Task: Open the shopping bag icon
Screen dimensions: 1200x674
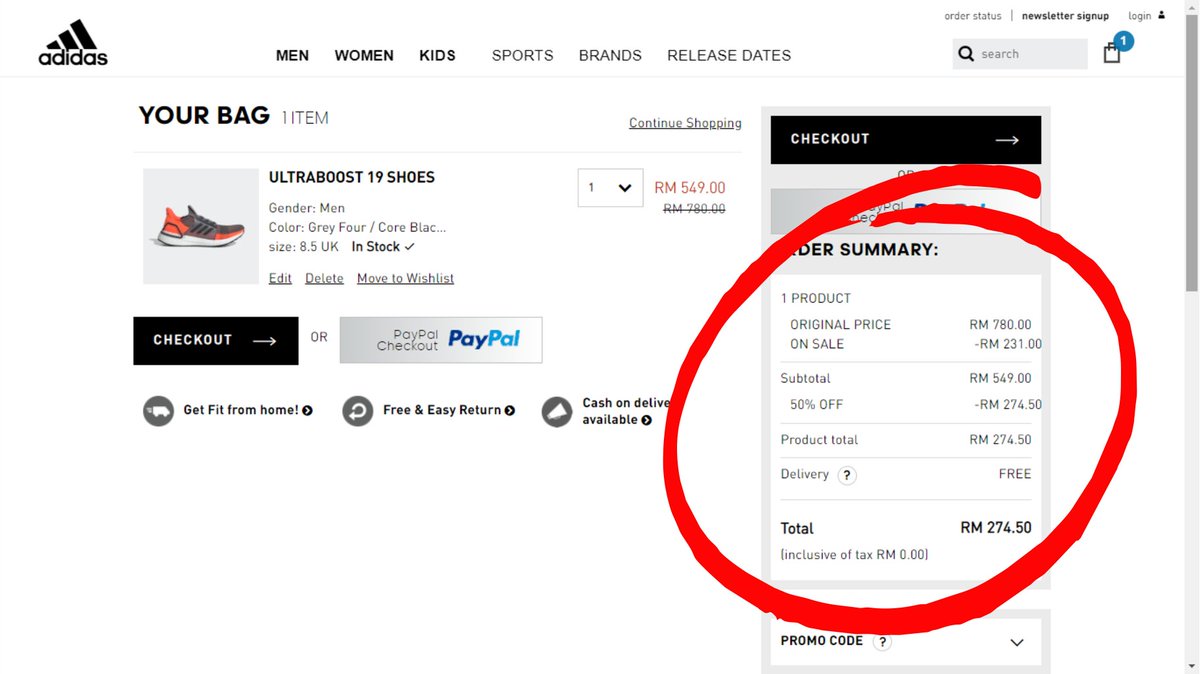Action: tap(1112, 53)
